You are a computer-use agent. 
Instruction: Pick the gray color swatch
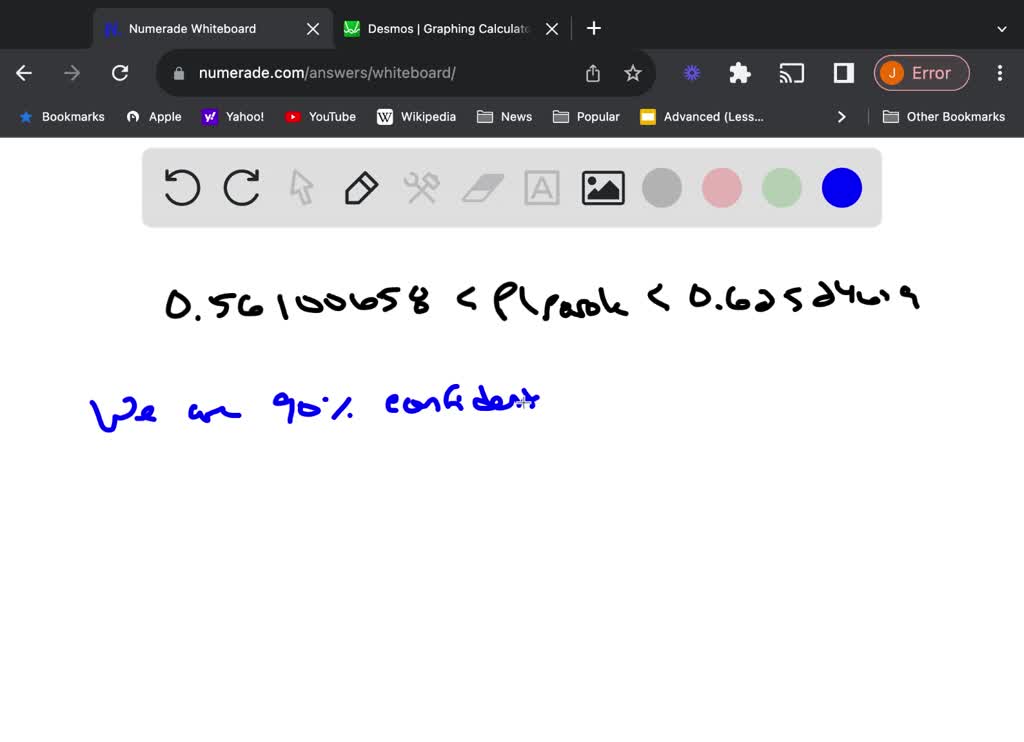pyautogui.click(x=662, y=188)
